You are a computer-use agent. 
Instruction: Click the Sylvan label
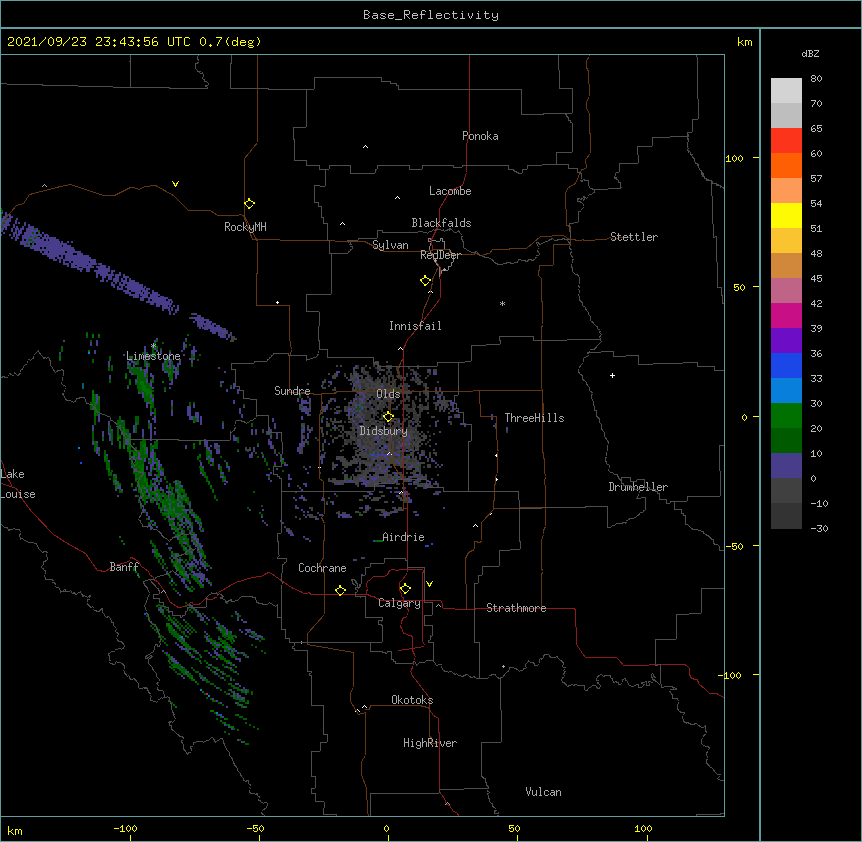click(x=390, y=245)
